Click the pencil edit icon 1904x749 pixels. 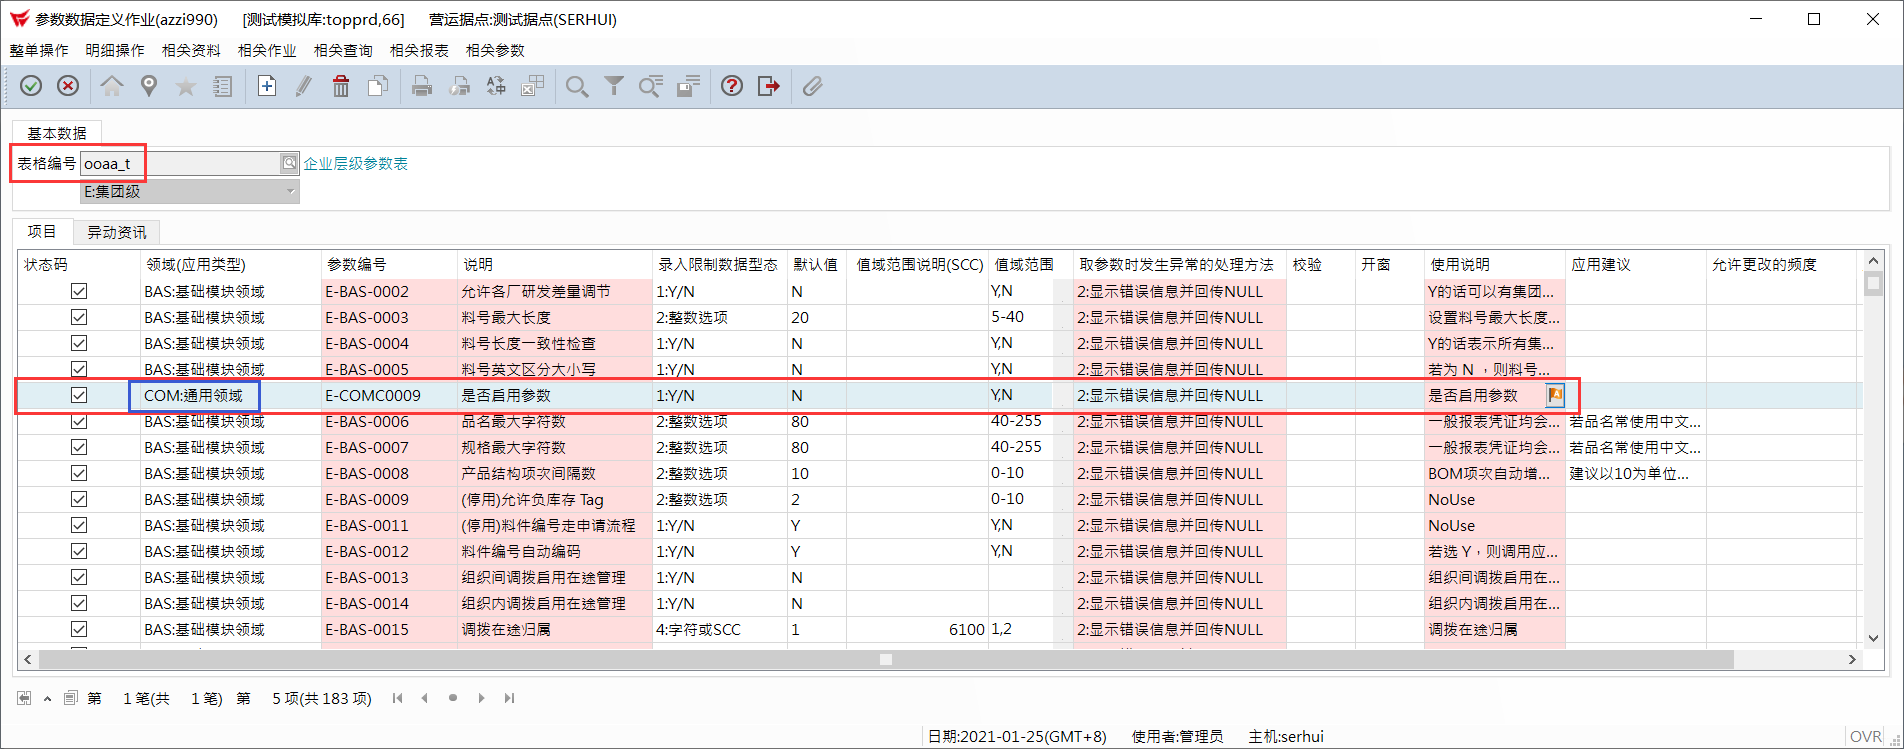tap(304, 87)
